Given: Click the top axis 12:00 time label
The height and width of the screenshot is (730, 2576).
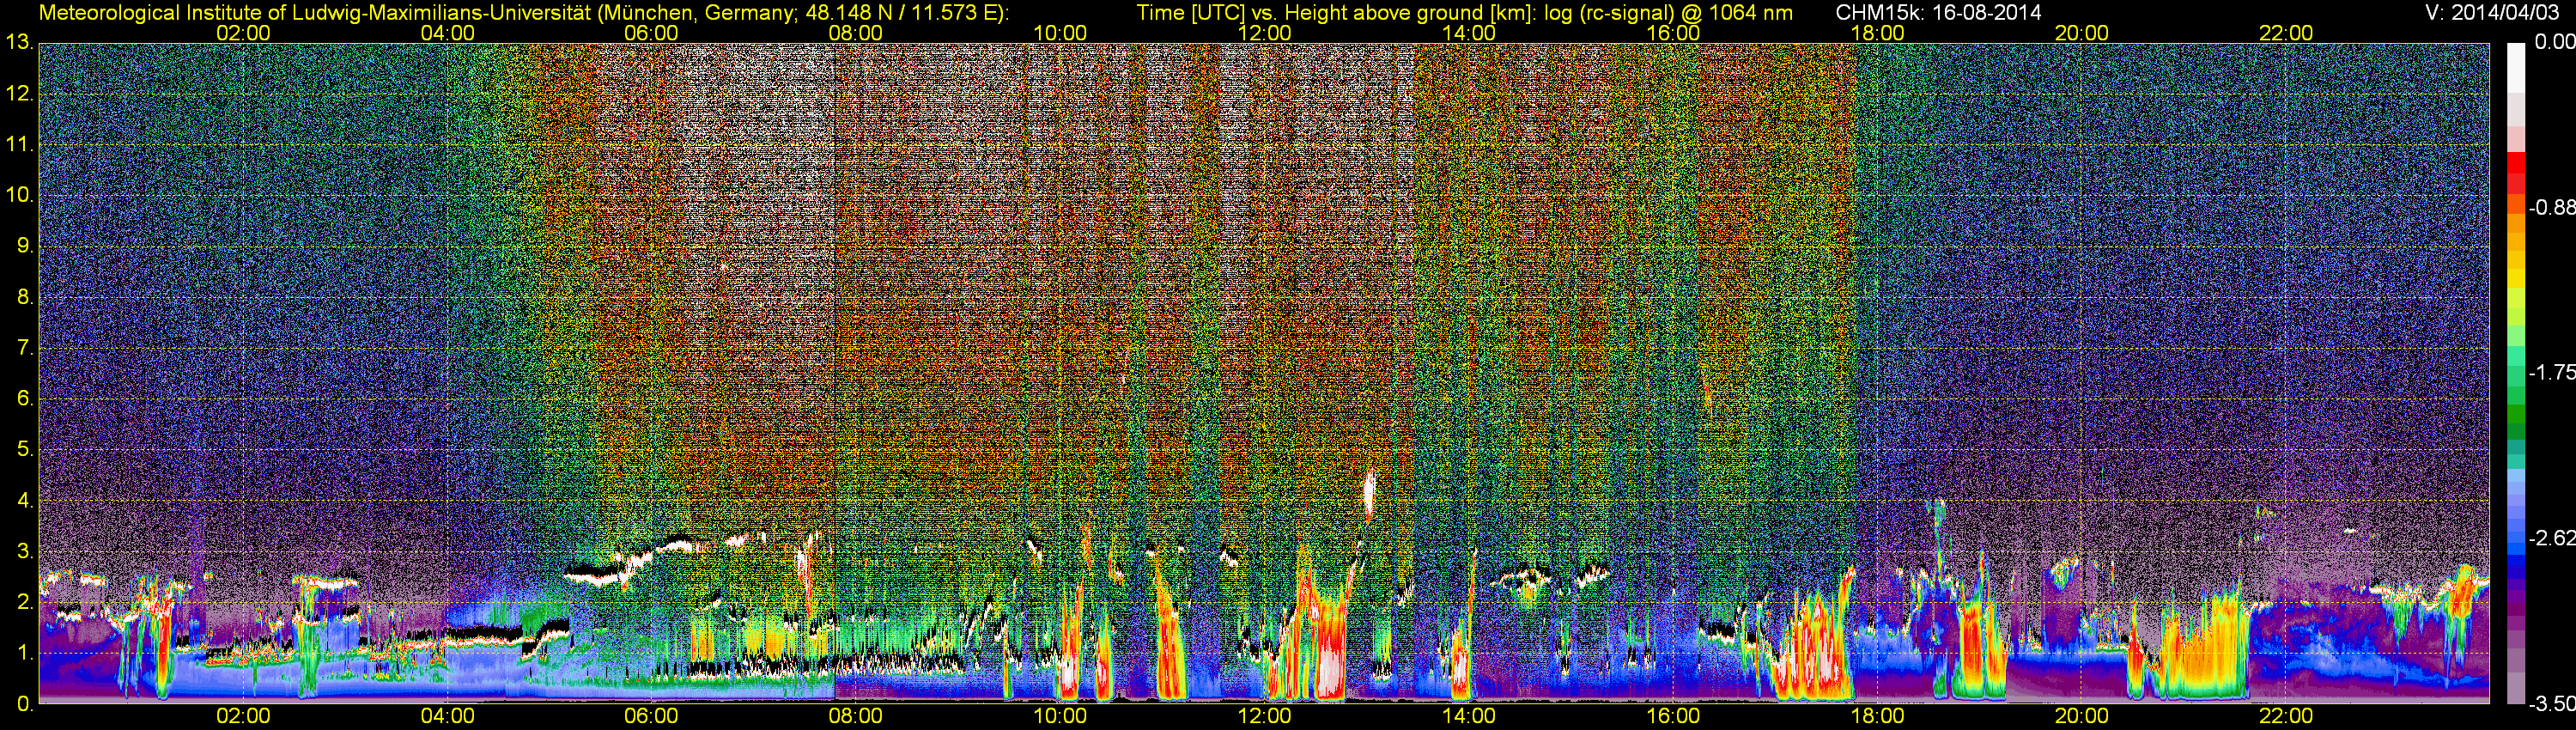Looking at the screenshot, I should [1264, 33].
